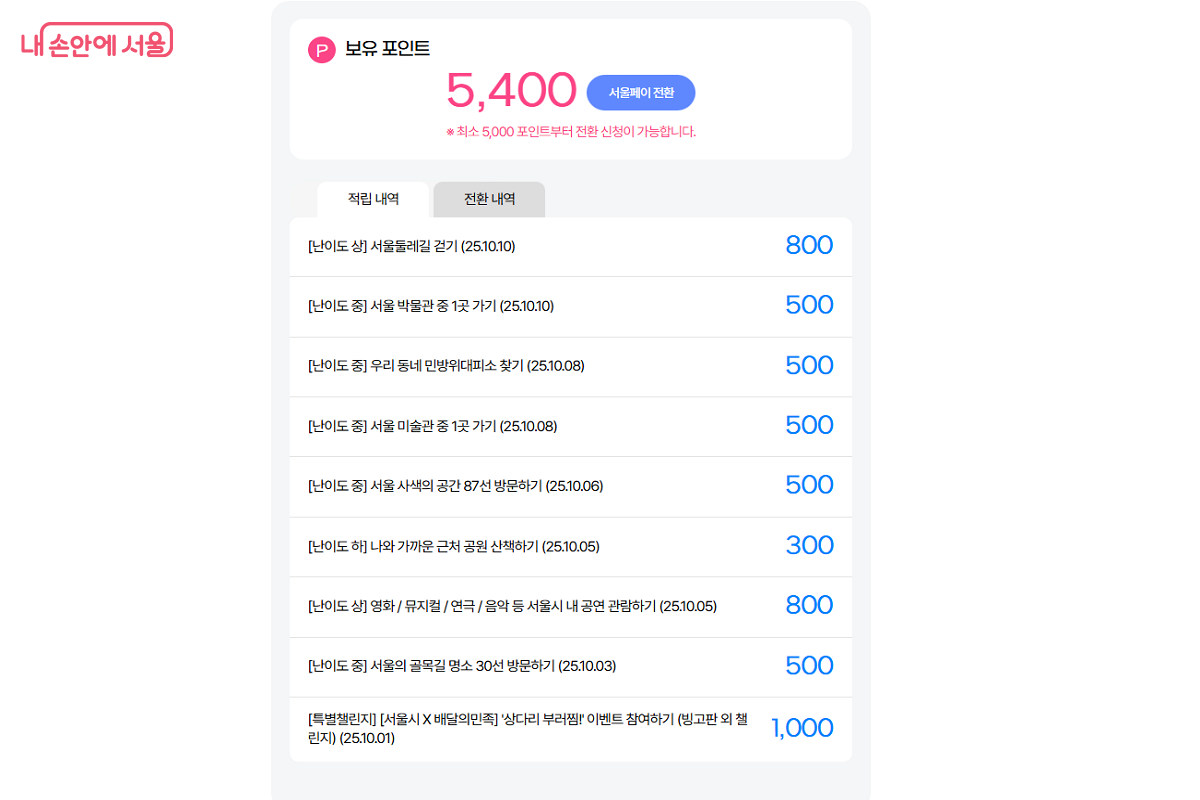Click the 800 points next to 서울둘레길 걷기
Viewport: 1200px width, 800px height.
(x=809, y=245)
